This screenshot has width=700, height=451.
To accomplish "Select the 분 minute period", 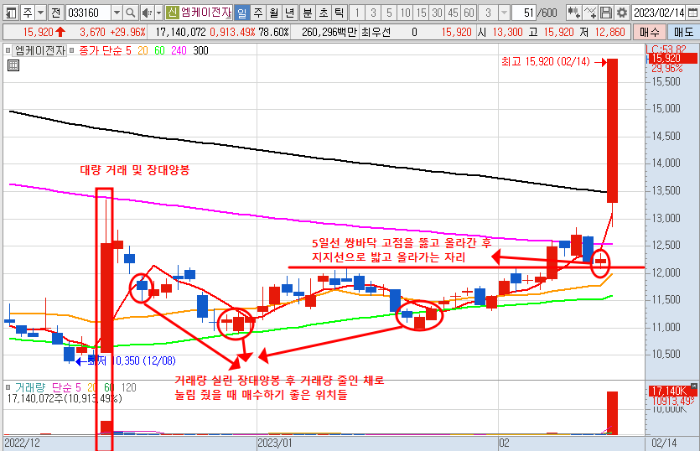I will click(307, 13).
